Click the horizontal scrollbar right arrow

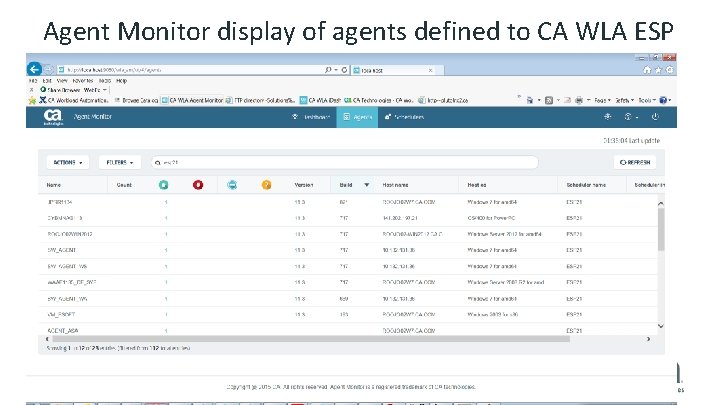click(x=648, y=339)
